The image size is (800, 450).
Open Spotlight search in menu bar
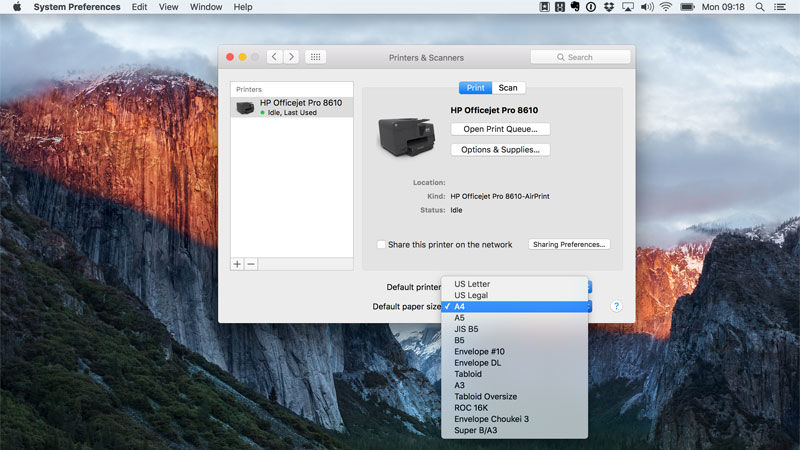(760, 7)
